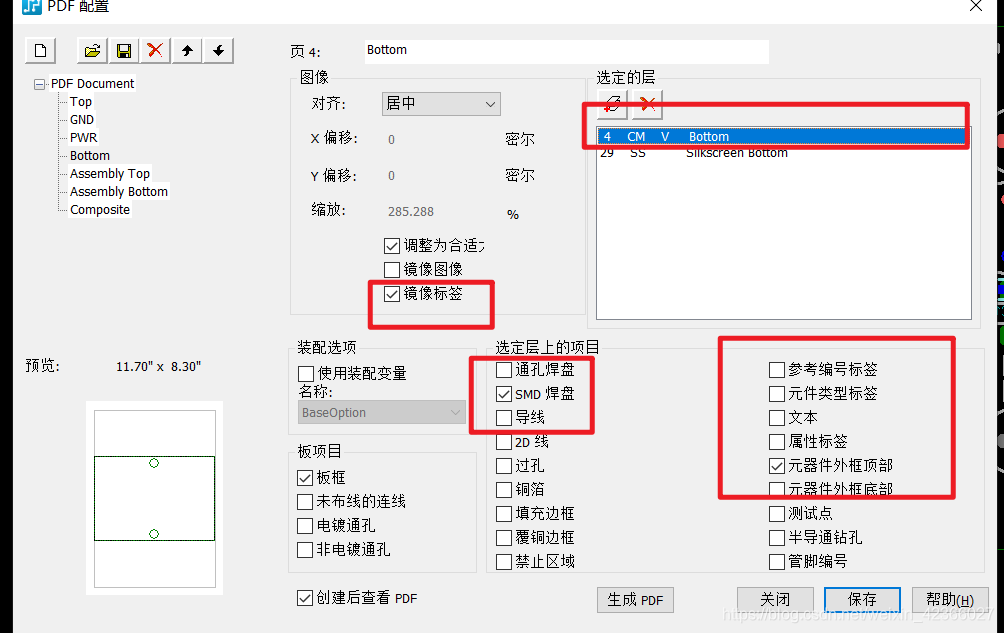Select the Top page in tree
The width and height of the screenshot is (1004, 633).
[81, 102]
